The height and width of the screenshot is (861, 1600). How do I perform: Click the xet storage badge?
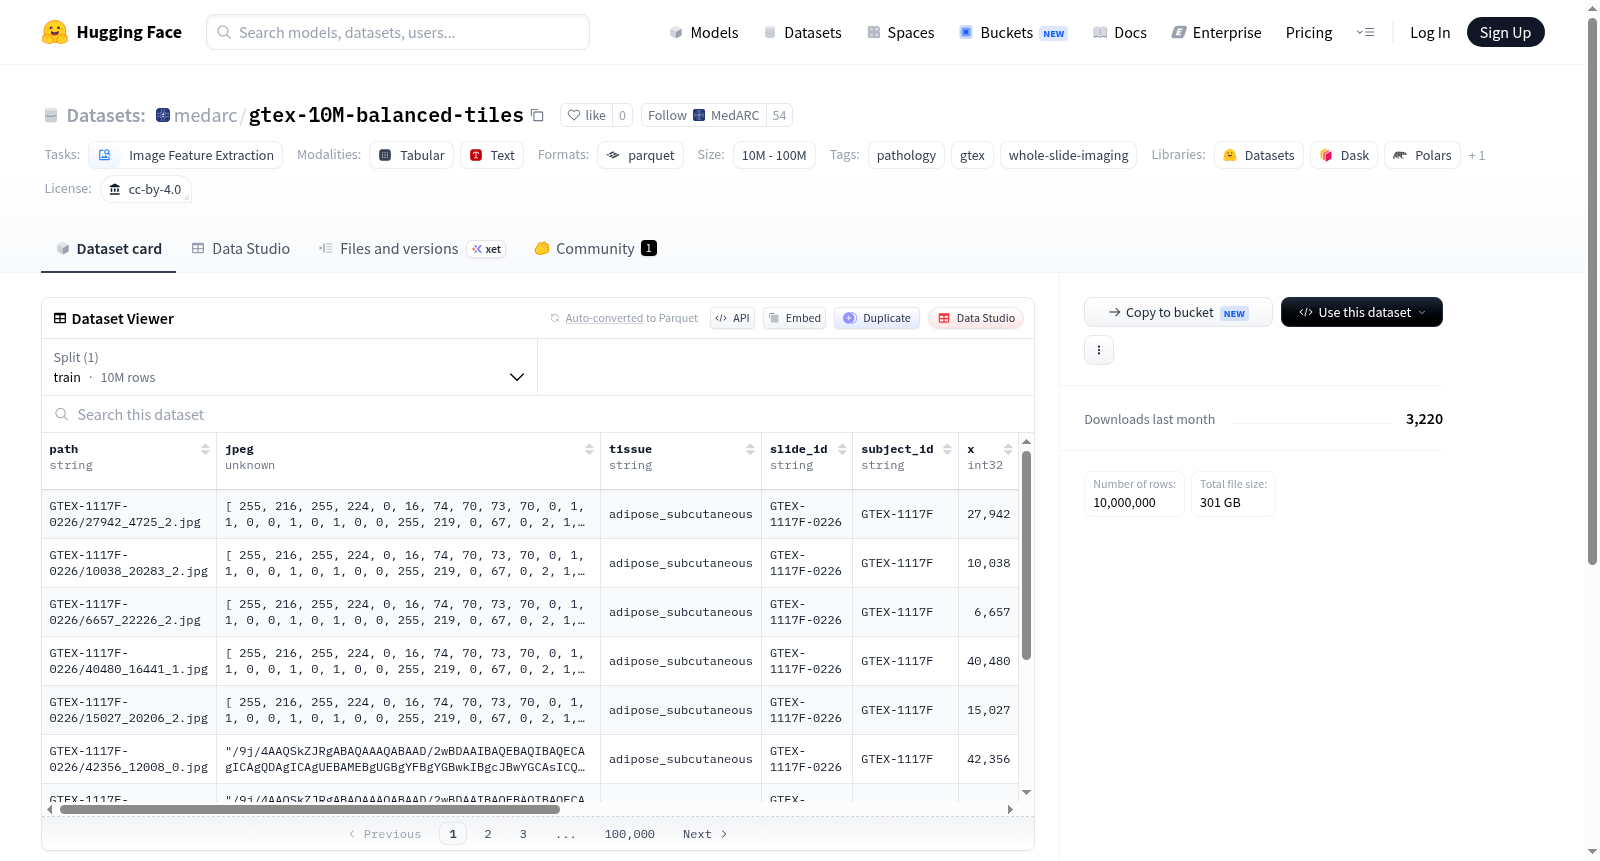[x=487, y=249]
